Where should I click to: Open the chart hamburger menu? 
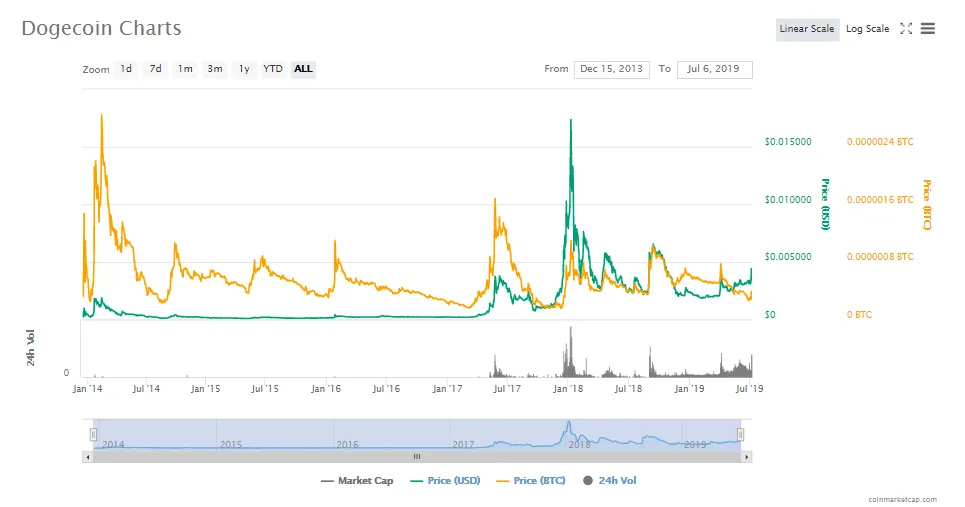coord(928,28)
